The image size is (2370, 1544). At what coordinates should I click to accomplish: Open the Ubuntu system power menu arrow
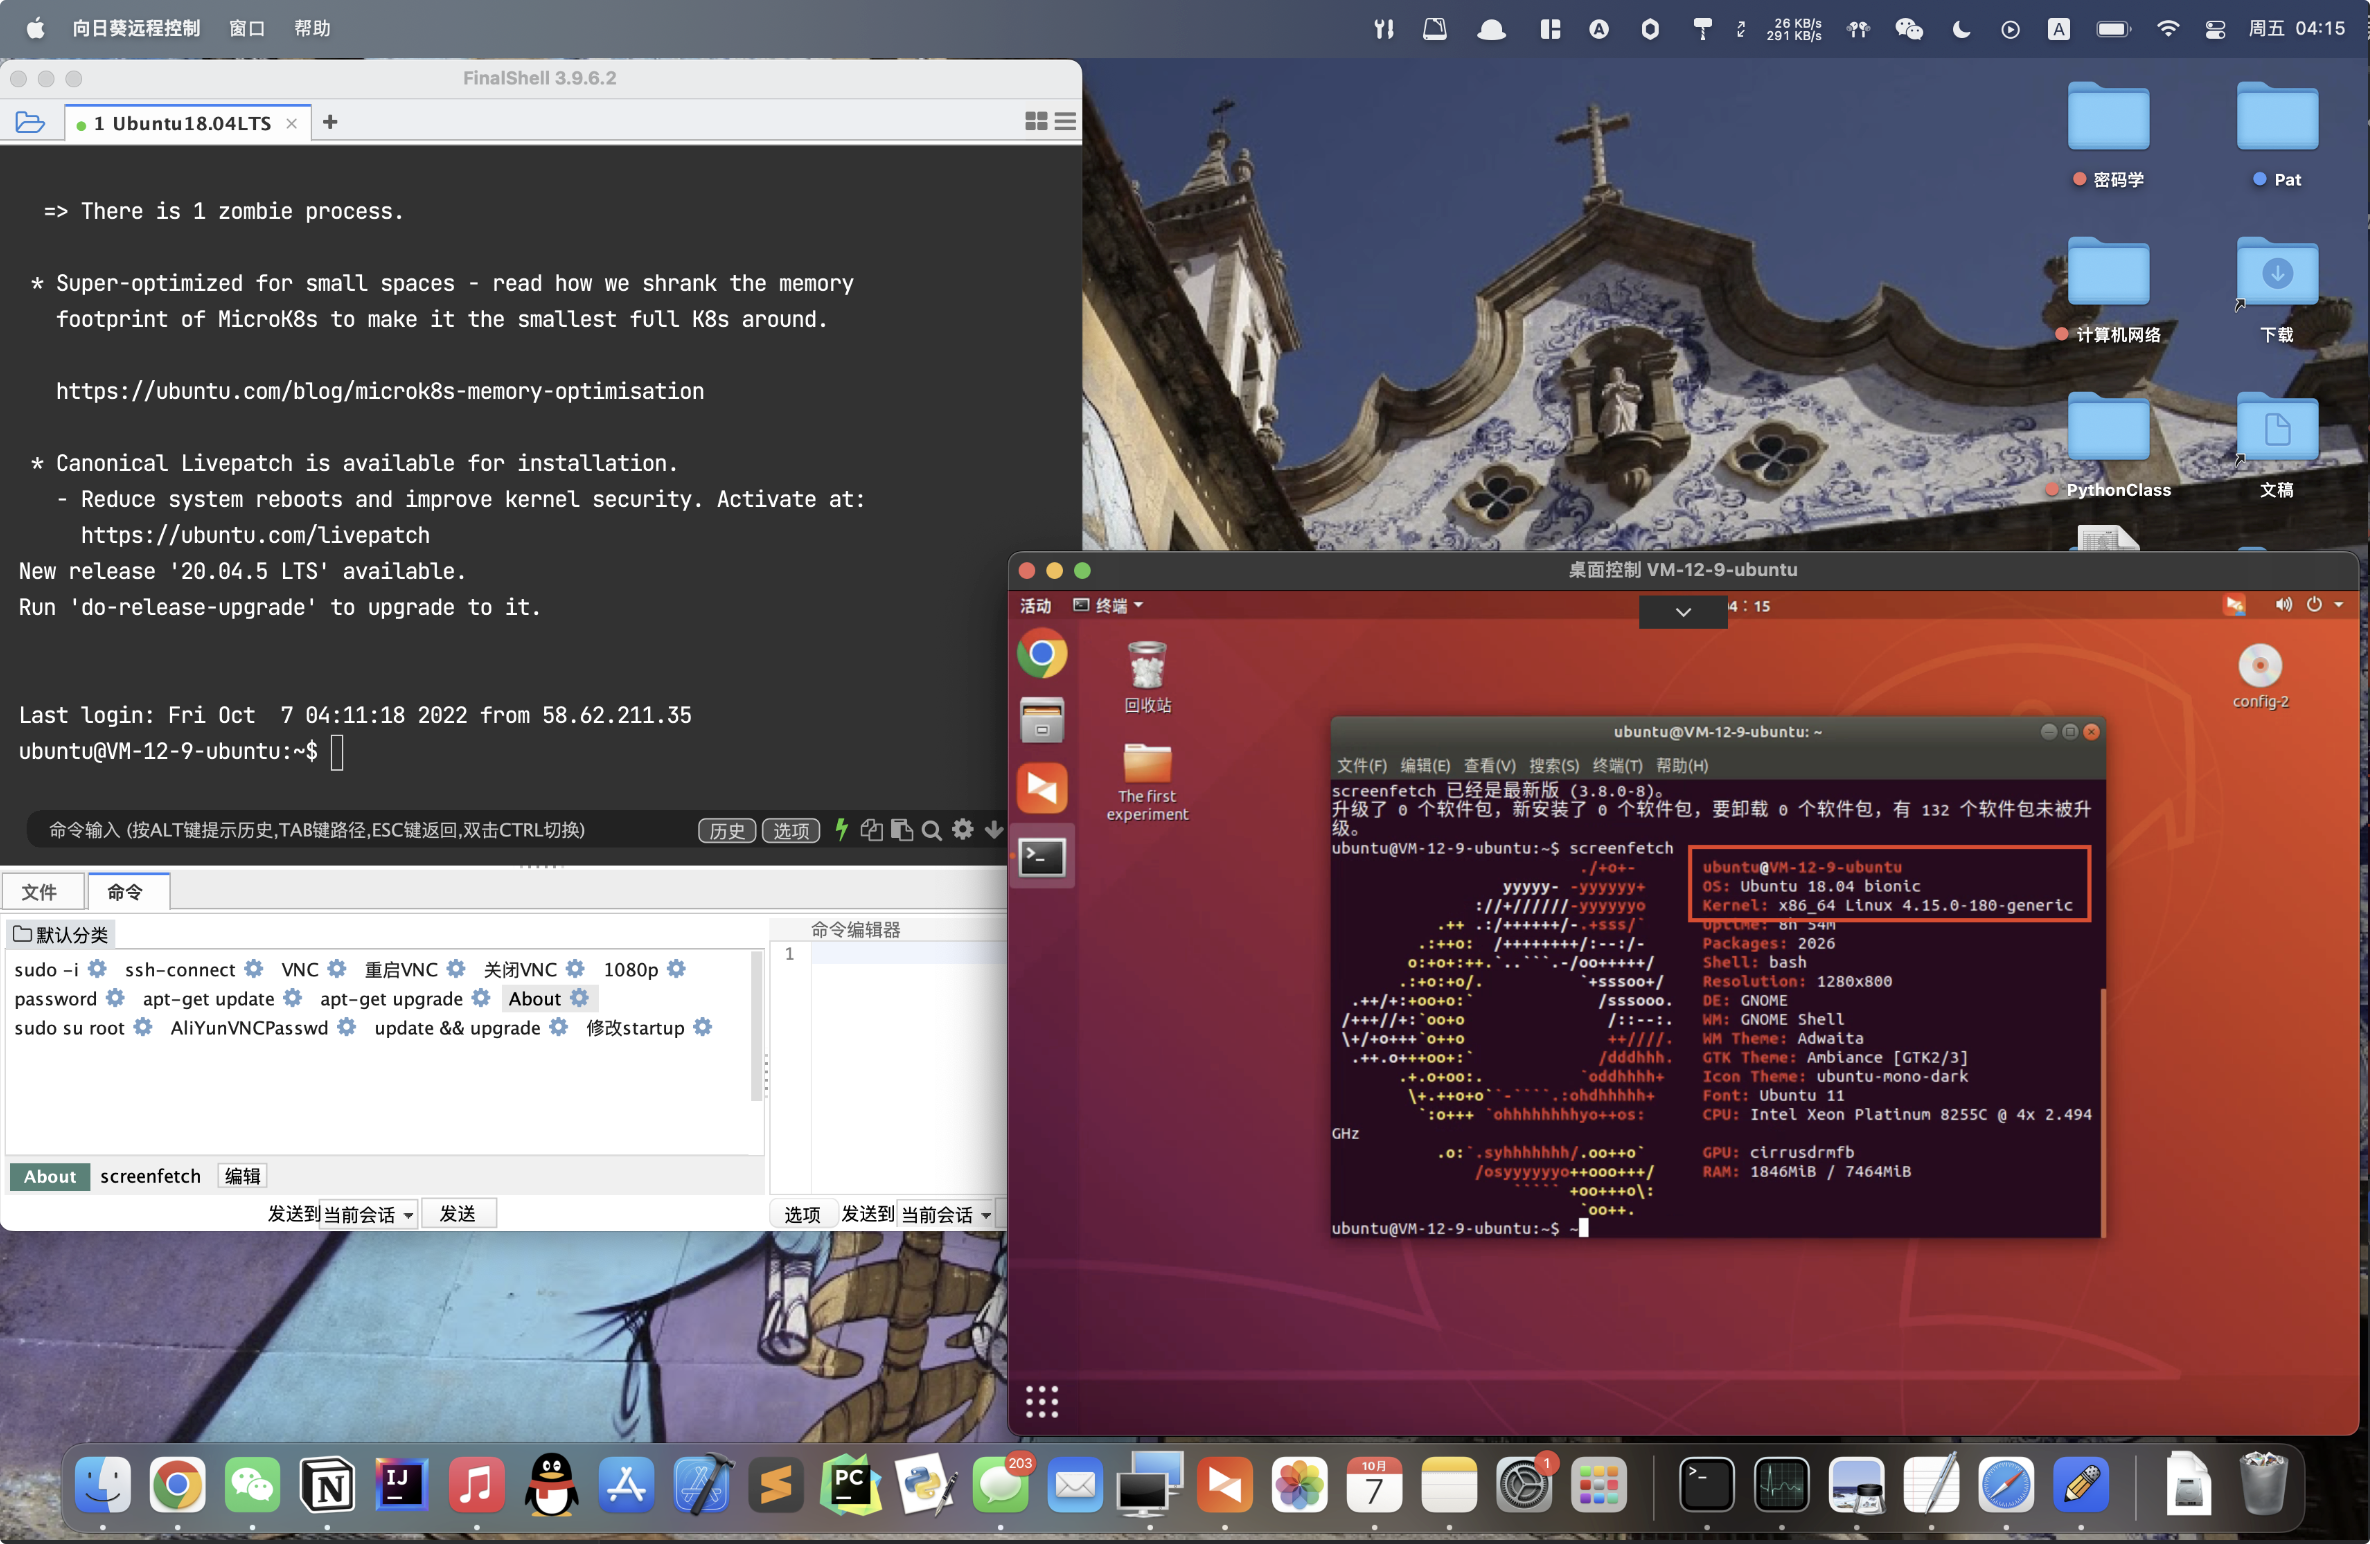2338,604
